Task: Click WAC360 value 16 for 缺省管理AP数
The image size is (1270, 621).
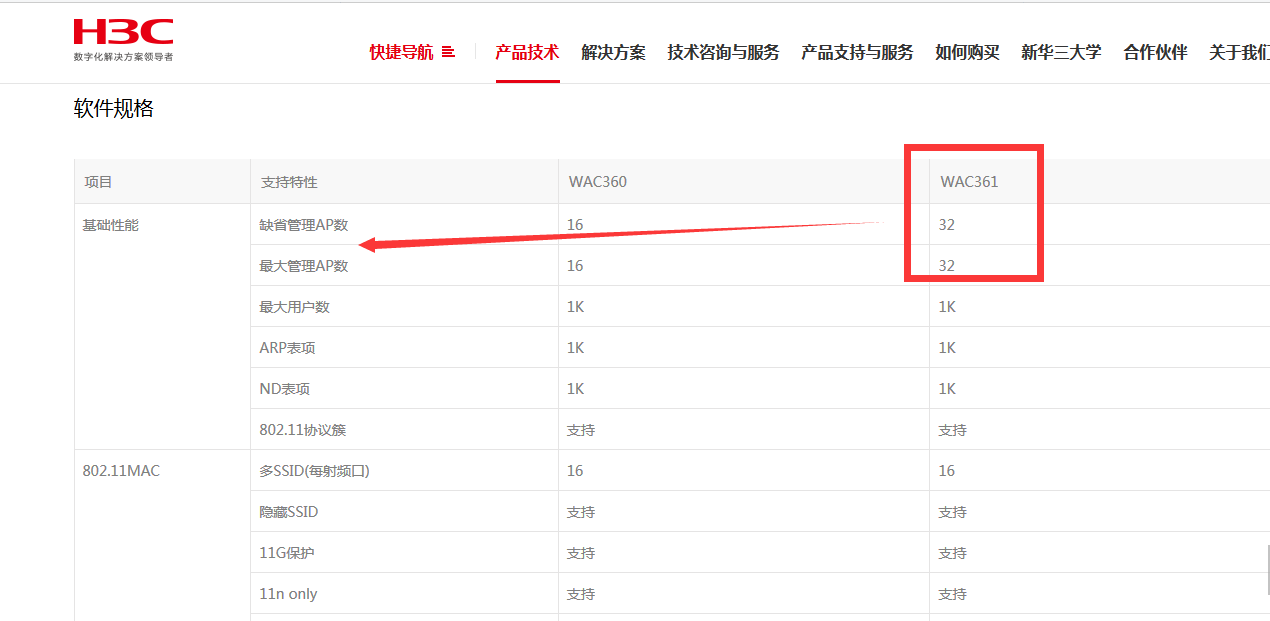Action: 575,225
